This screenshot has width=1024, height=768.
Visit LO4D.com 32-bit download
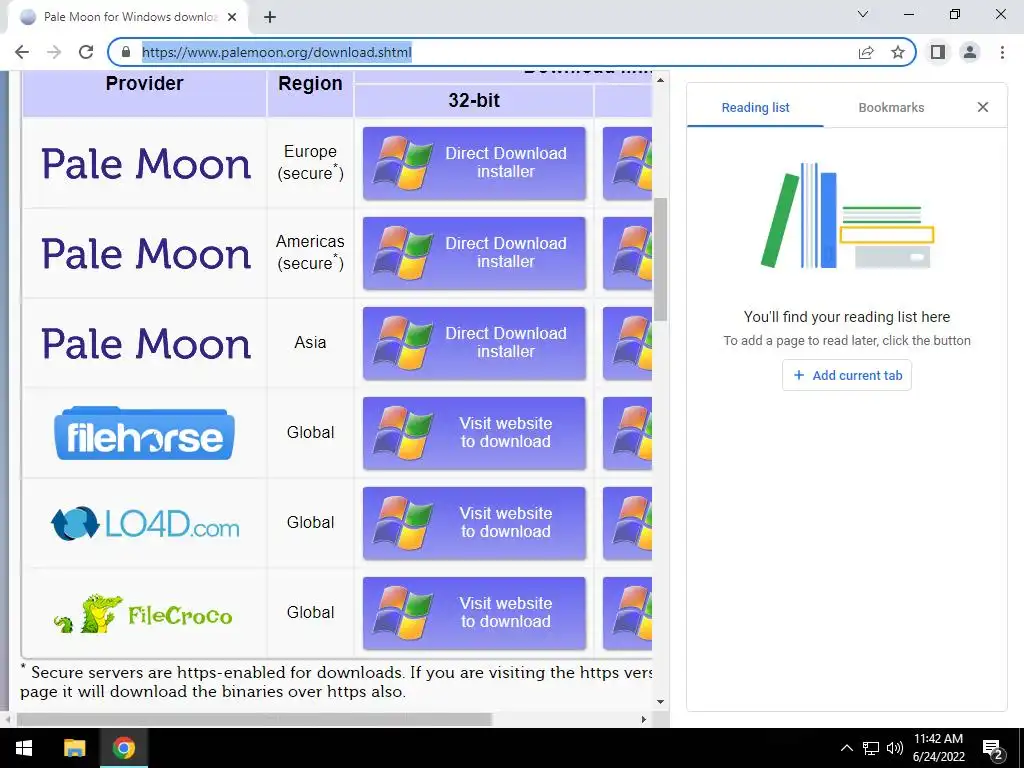pos(474,523)
